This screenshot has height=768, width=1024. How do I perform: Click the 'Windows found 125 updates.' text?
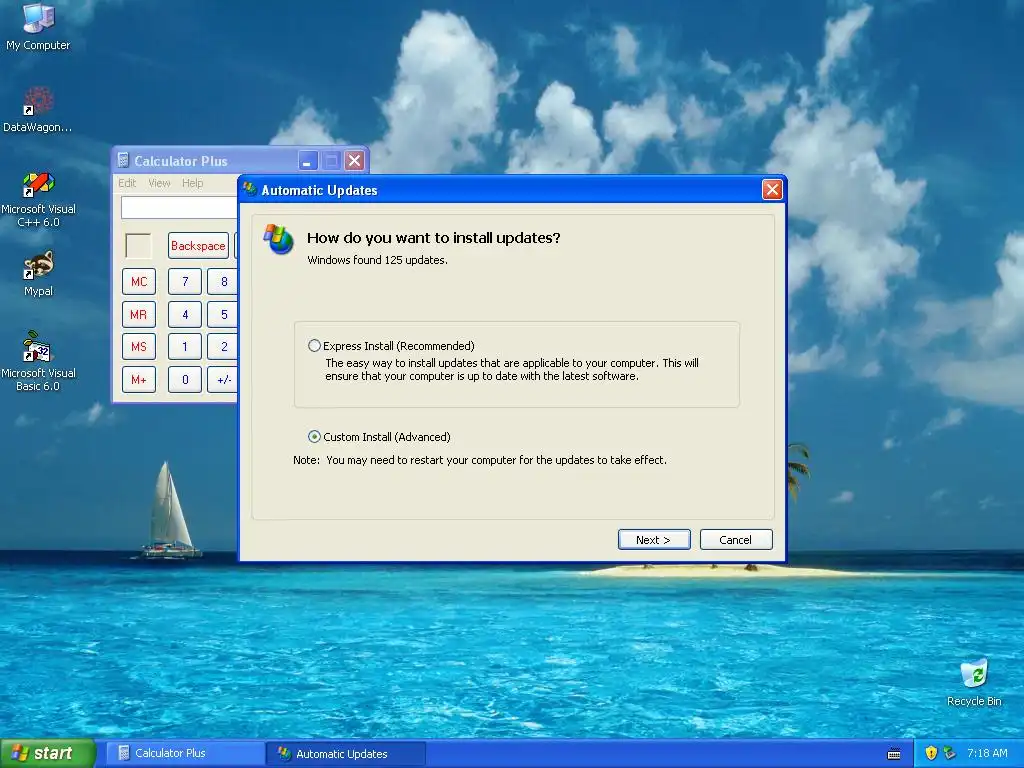coord(377,260)
